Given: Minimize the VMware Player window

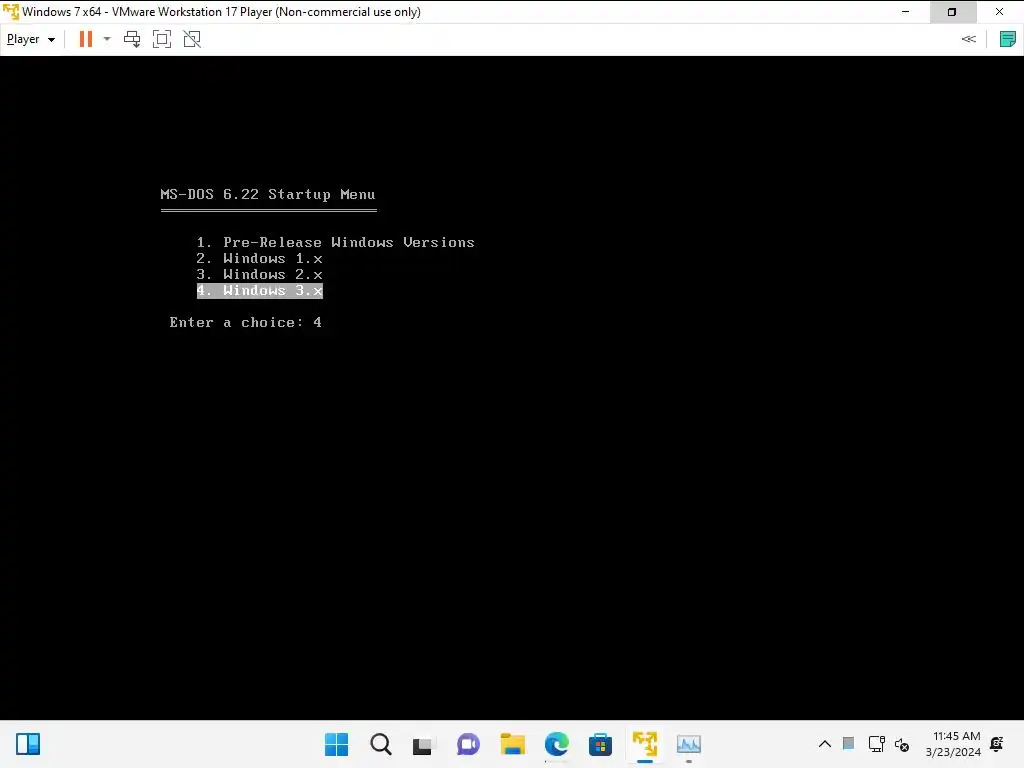Looking at the screenshot, I should click(906, 12).
